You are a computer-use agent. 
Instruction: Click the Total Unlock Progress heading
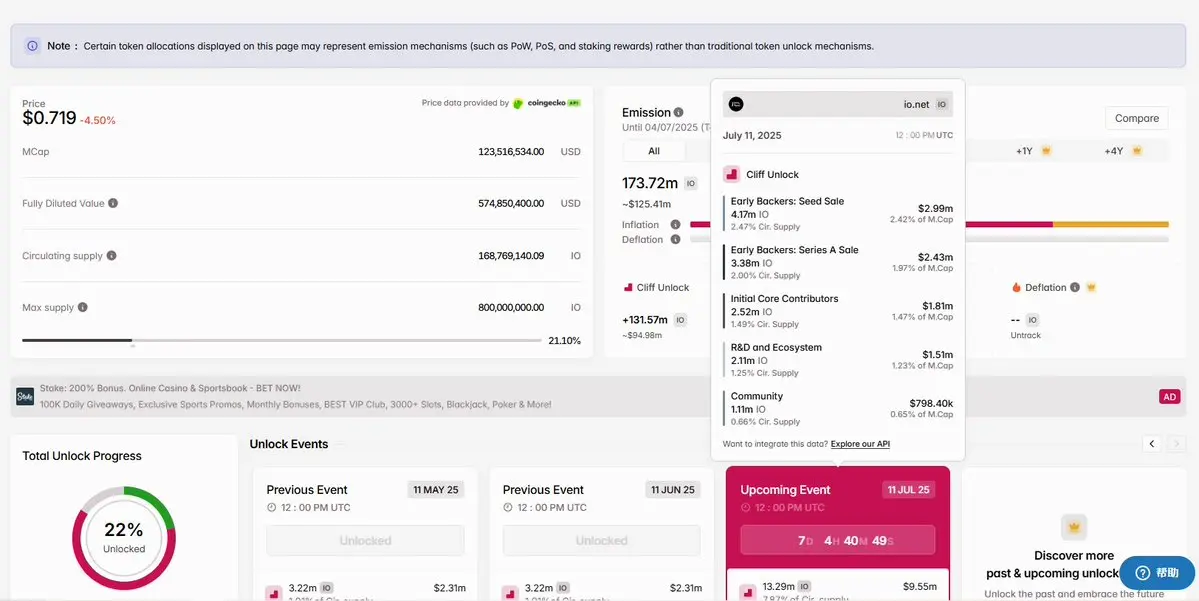click(x=82, y=456)
